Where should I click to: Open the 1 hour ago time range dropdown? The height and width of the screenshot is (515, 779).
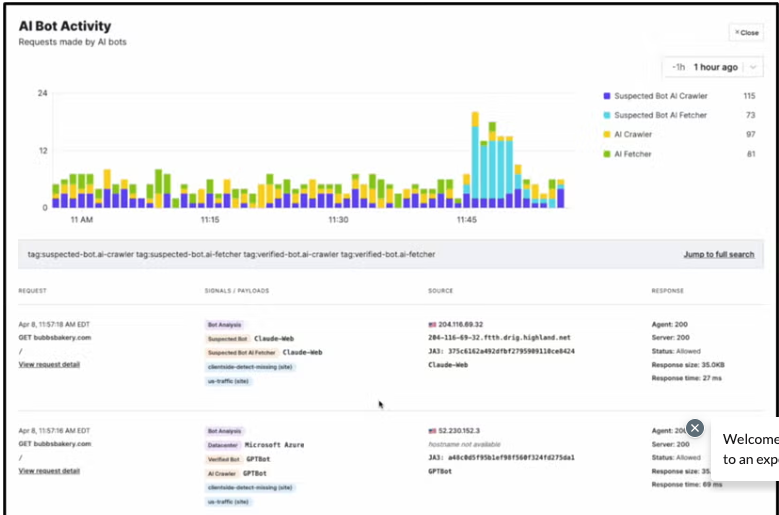(712, 67)
